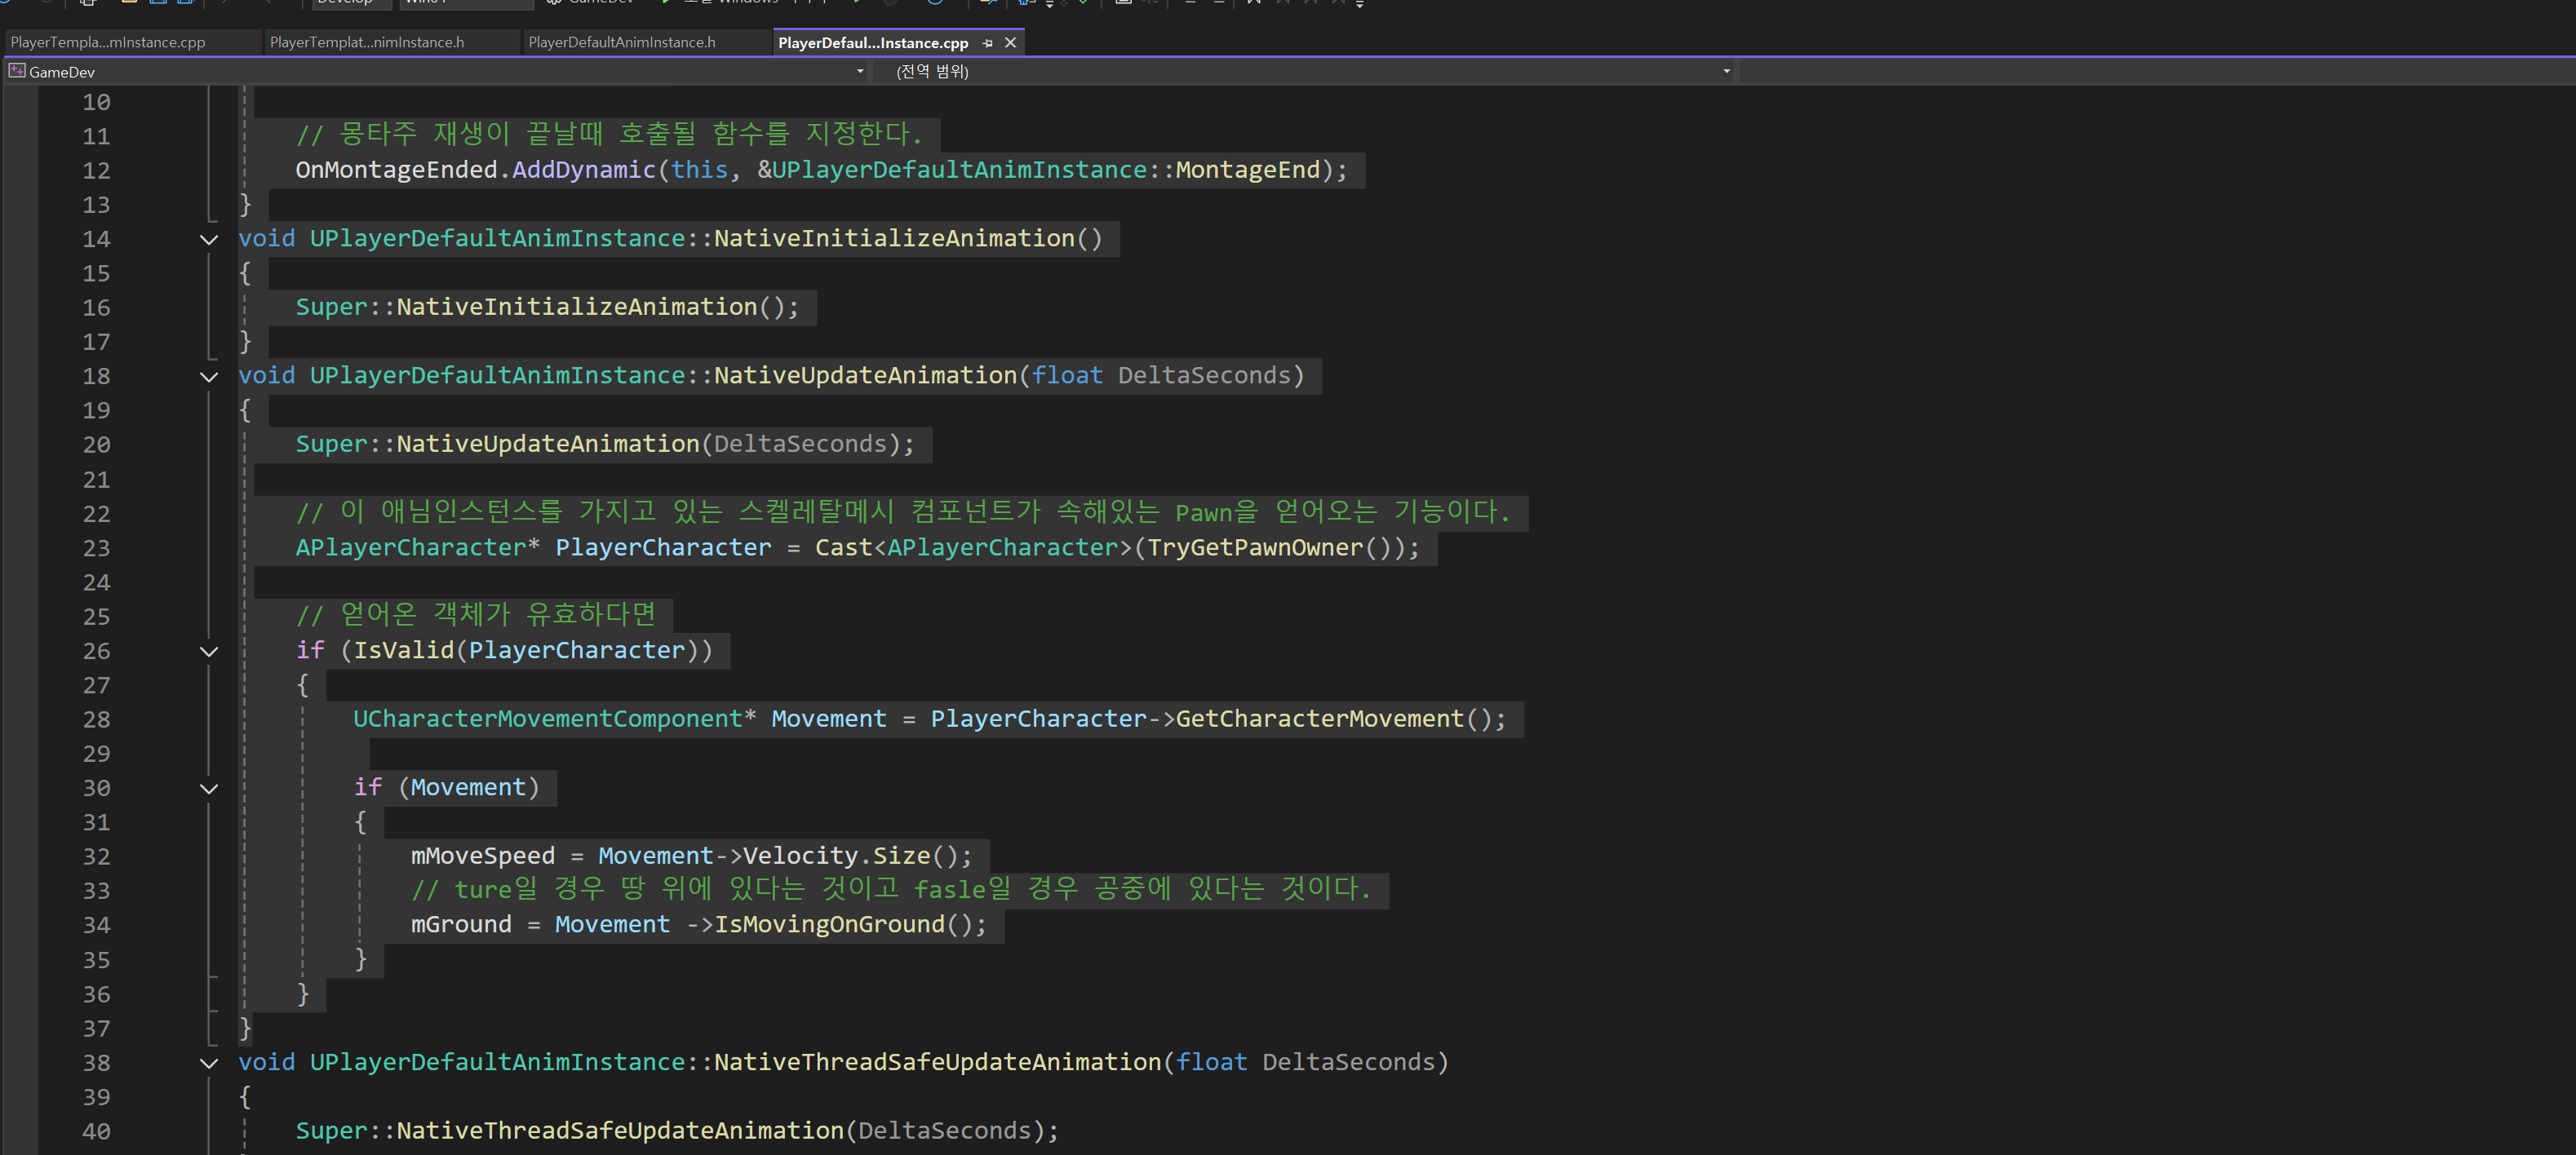The width and height of the screenshot is (2576, 1155).
Task: Click the MontageEnd identifier on line 12
Action: point(1247,170)
